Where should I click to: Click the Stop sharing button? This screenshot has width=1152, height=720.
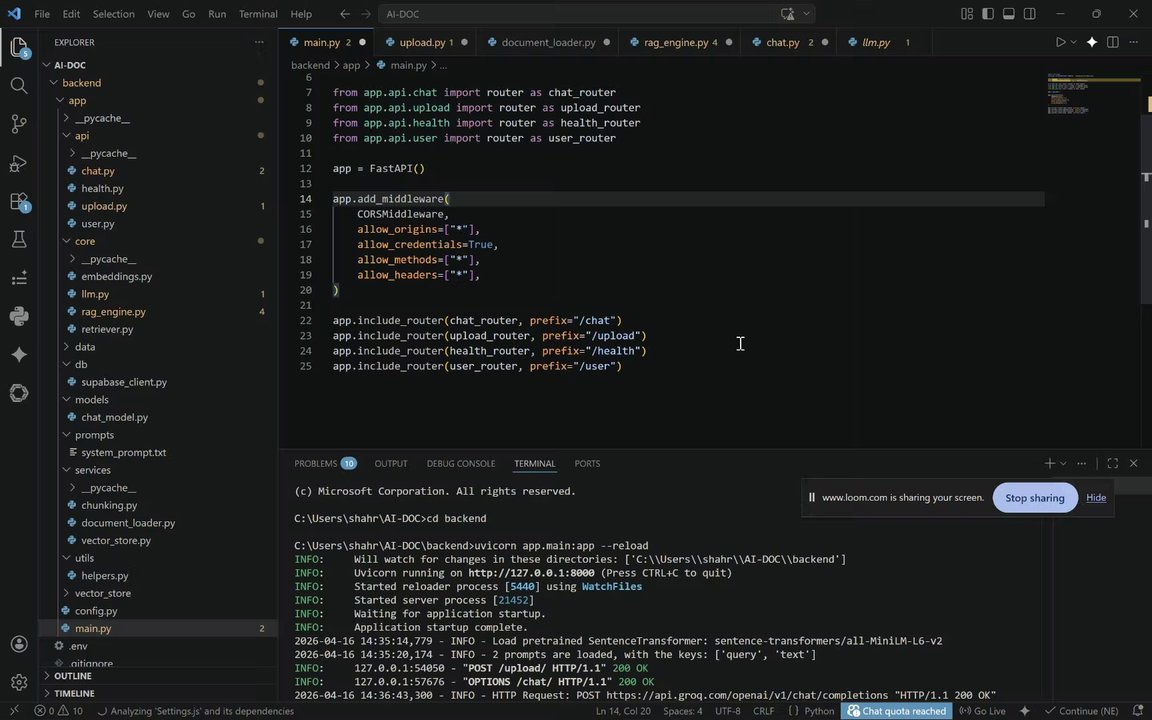[x=1034, y=498]
